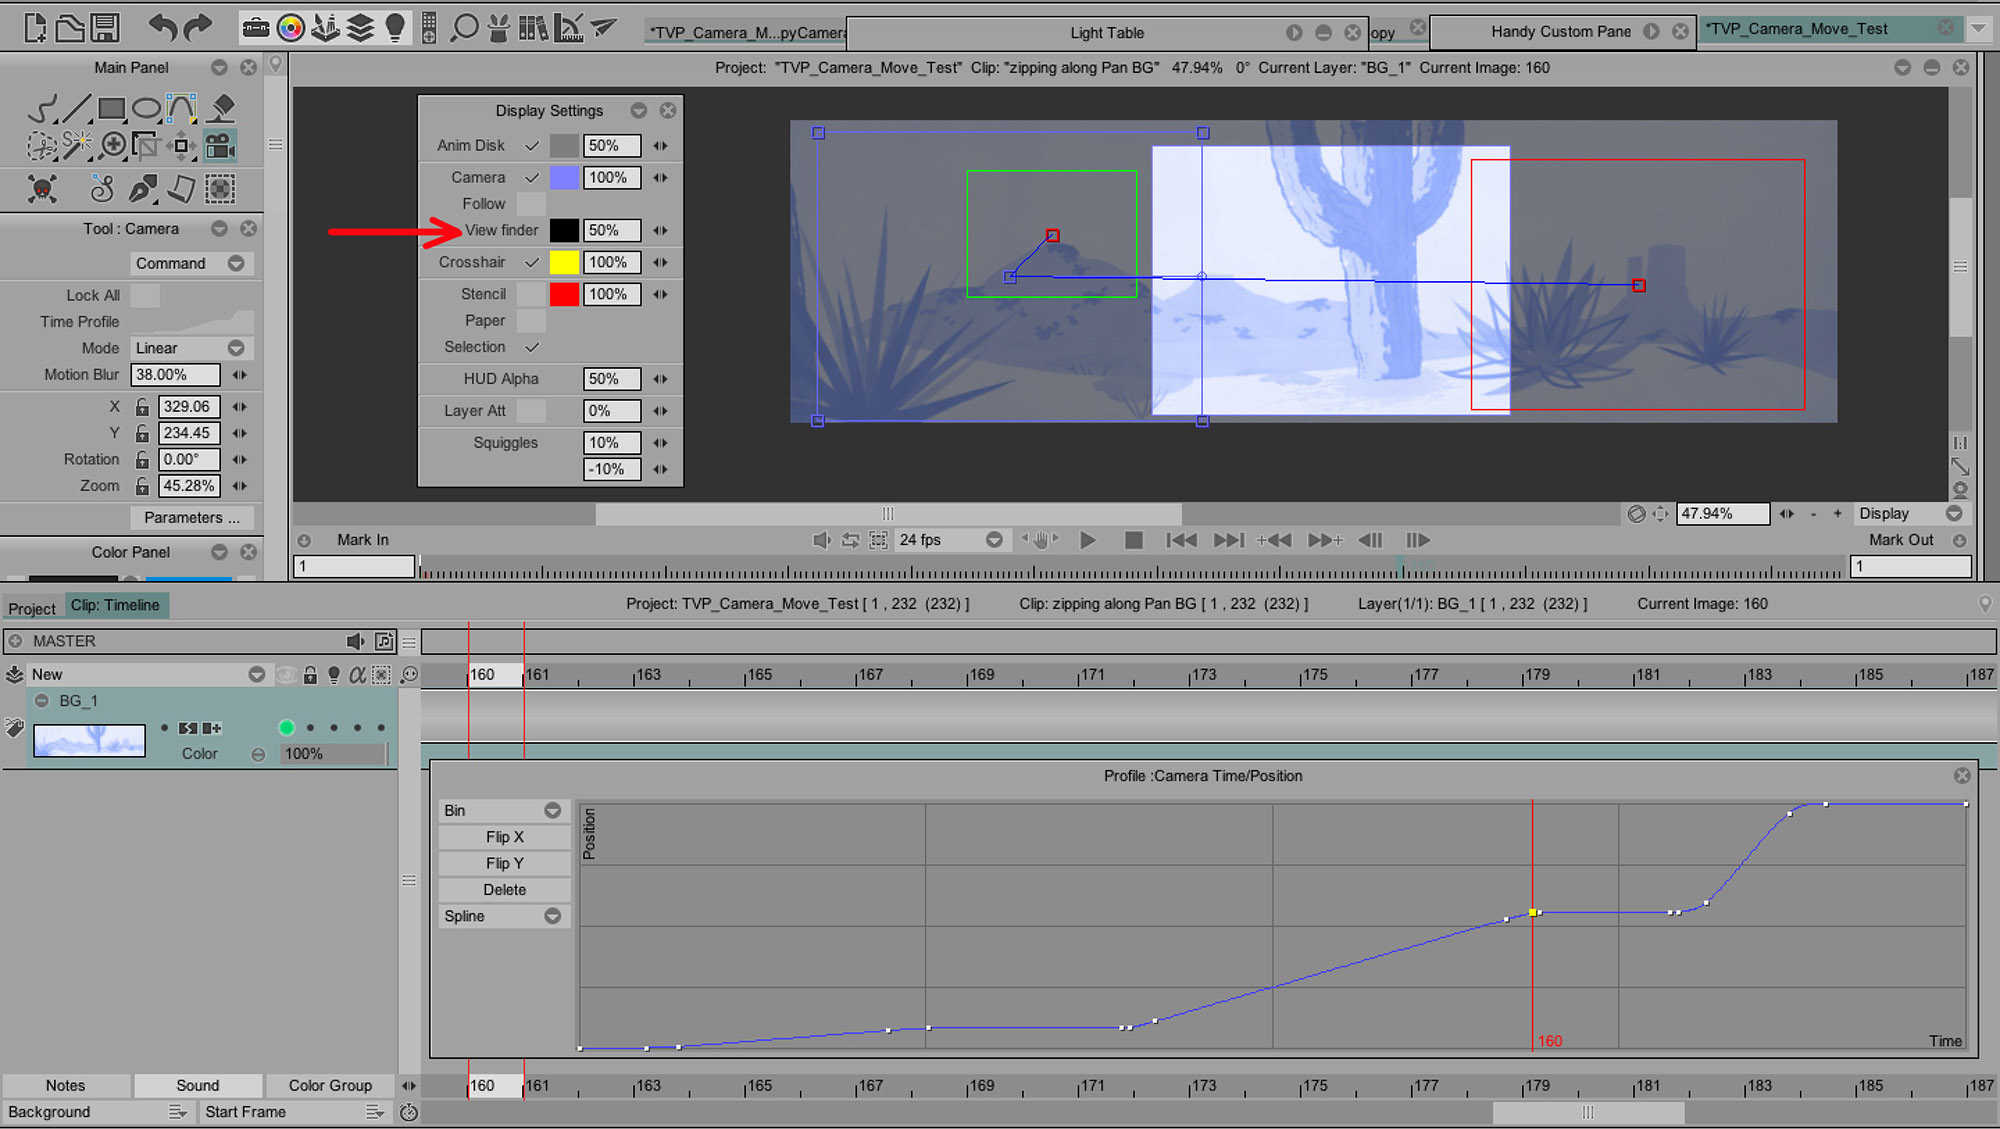Click the magnifier search icon in top toolbar
This screenshot has width=2000, height=1129.
click(x=464, y=28)
